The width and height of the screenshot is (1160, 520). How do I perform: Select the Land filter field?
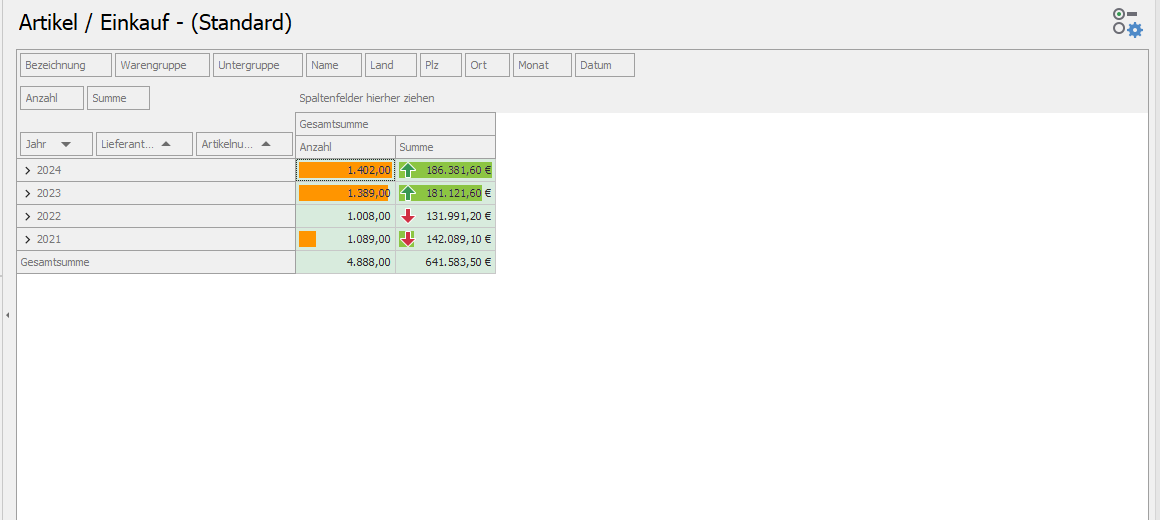coord(391,65)
